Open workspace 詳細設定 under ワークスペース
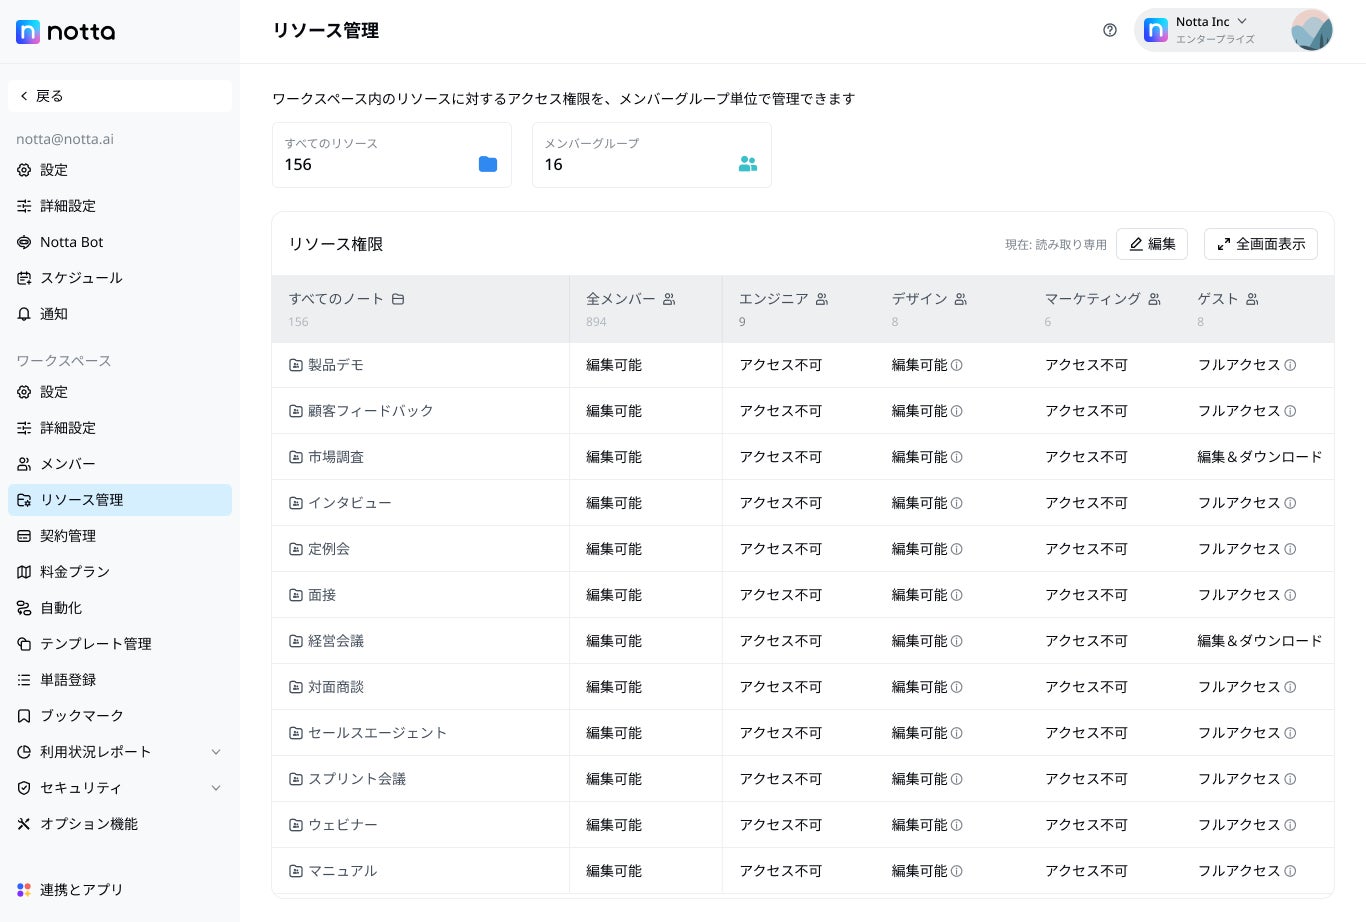 tap(120, 428)
